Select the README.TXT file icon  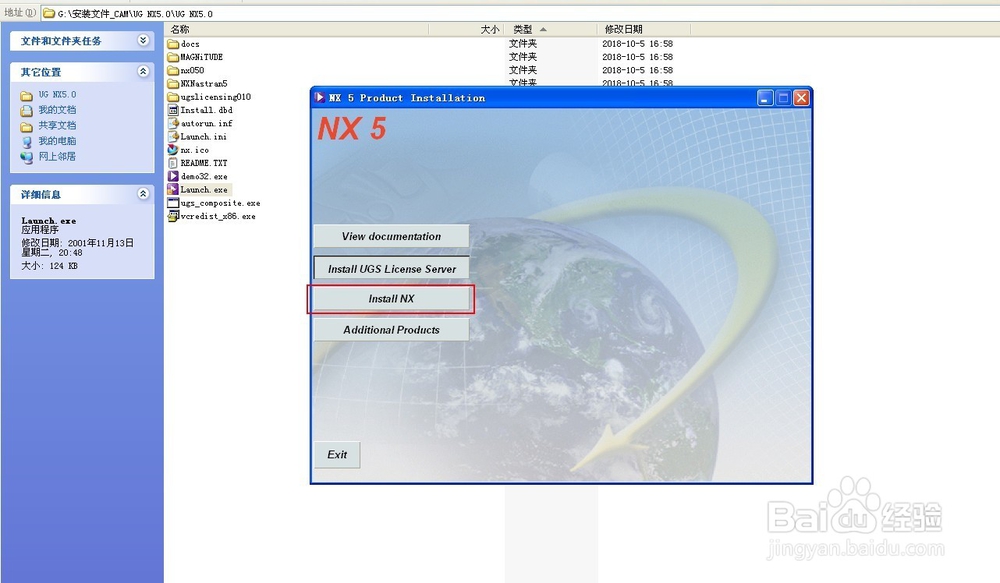tap(173, 163)
